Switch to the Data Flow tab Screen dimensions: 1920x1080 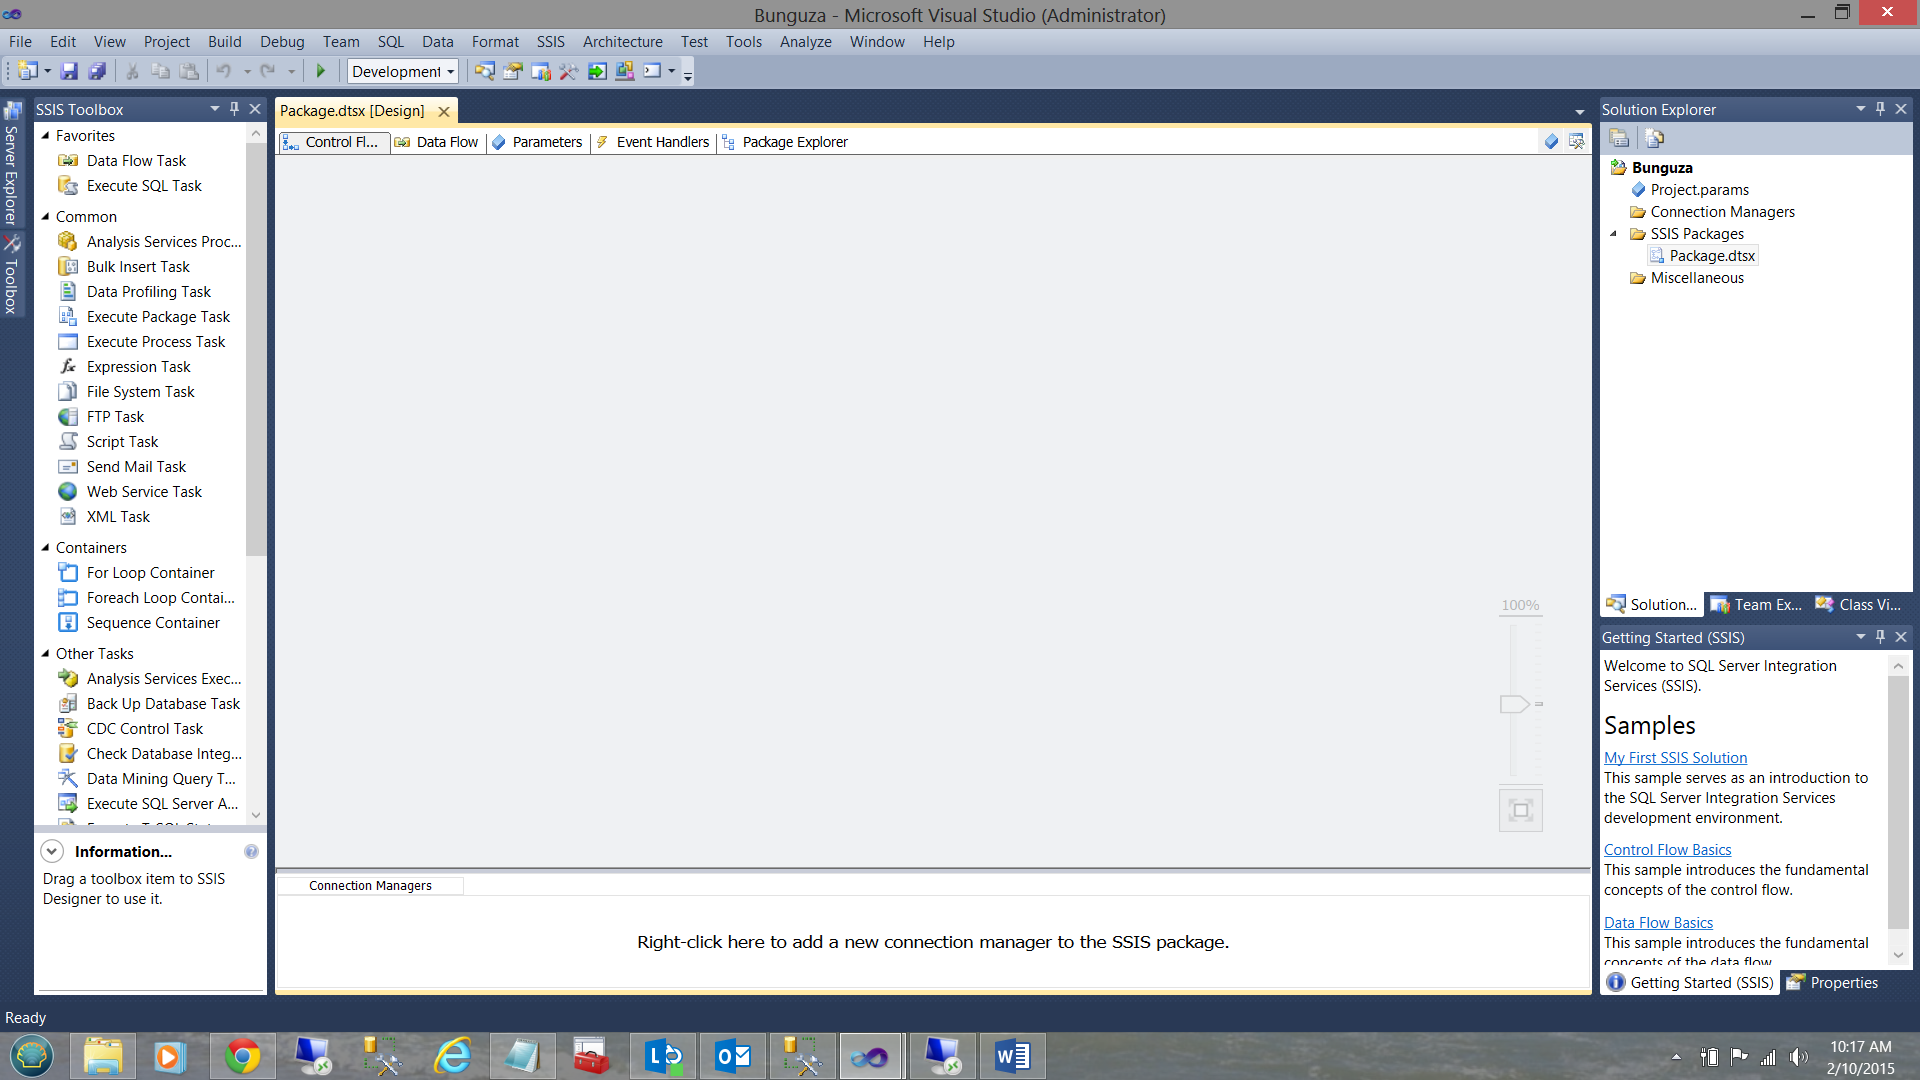(446, 142)
